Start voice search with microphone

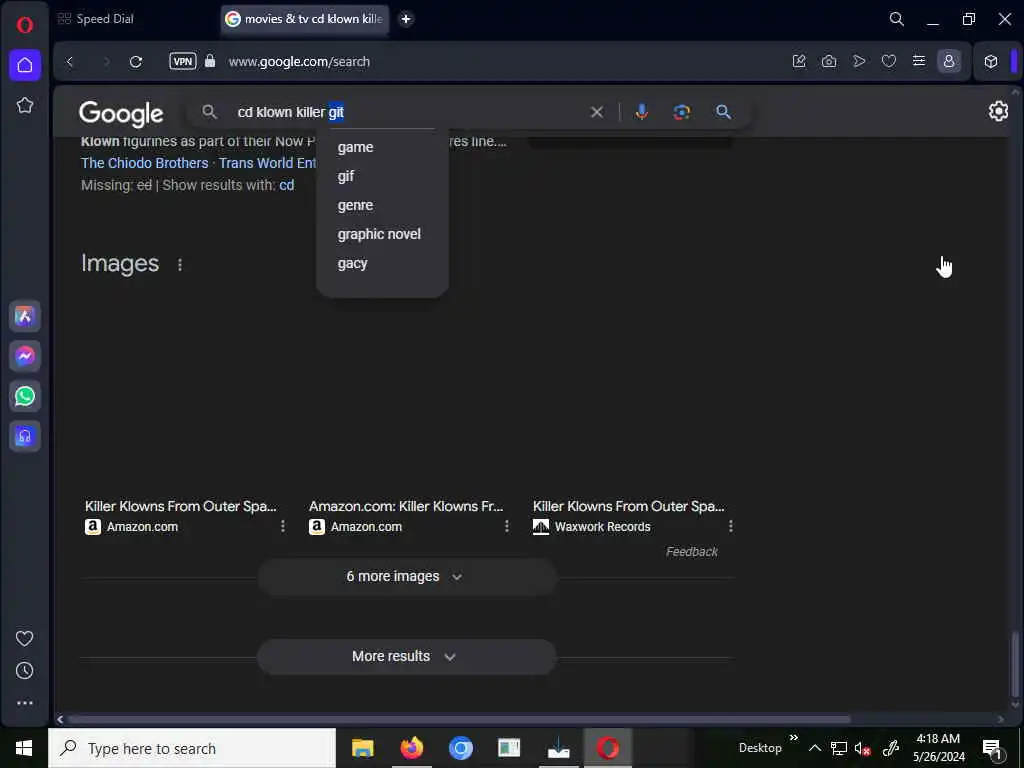pos(642,112)
